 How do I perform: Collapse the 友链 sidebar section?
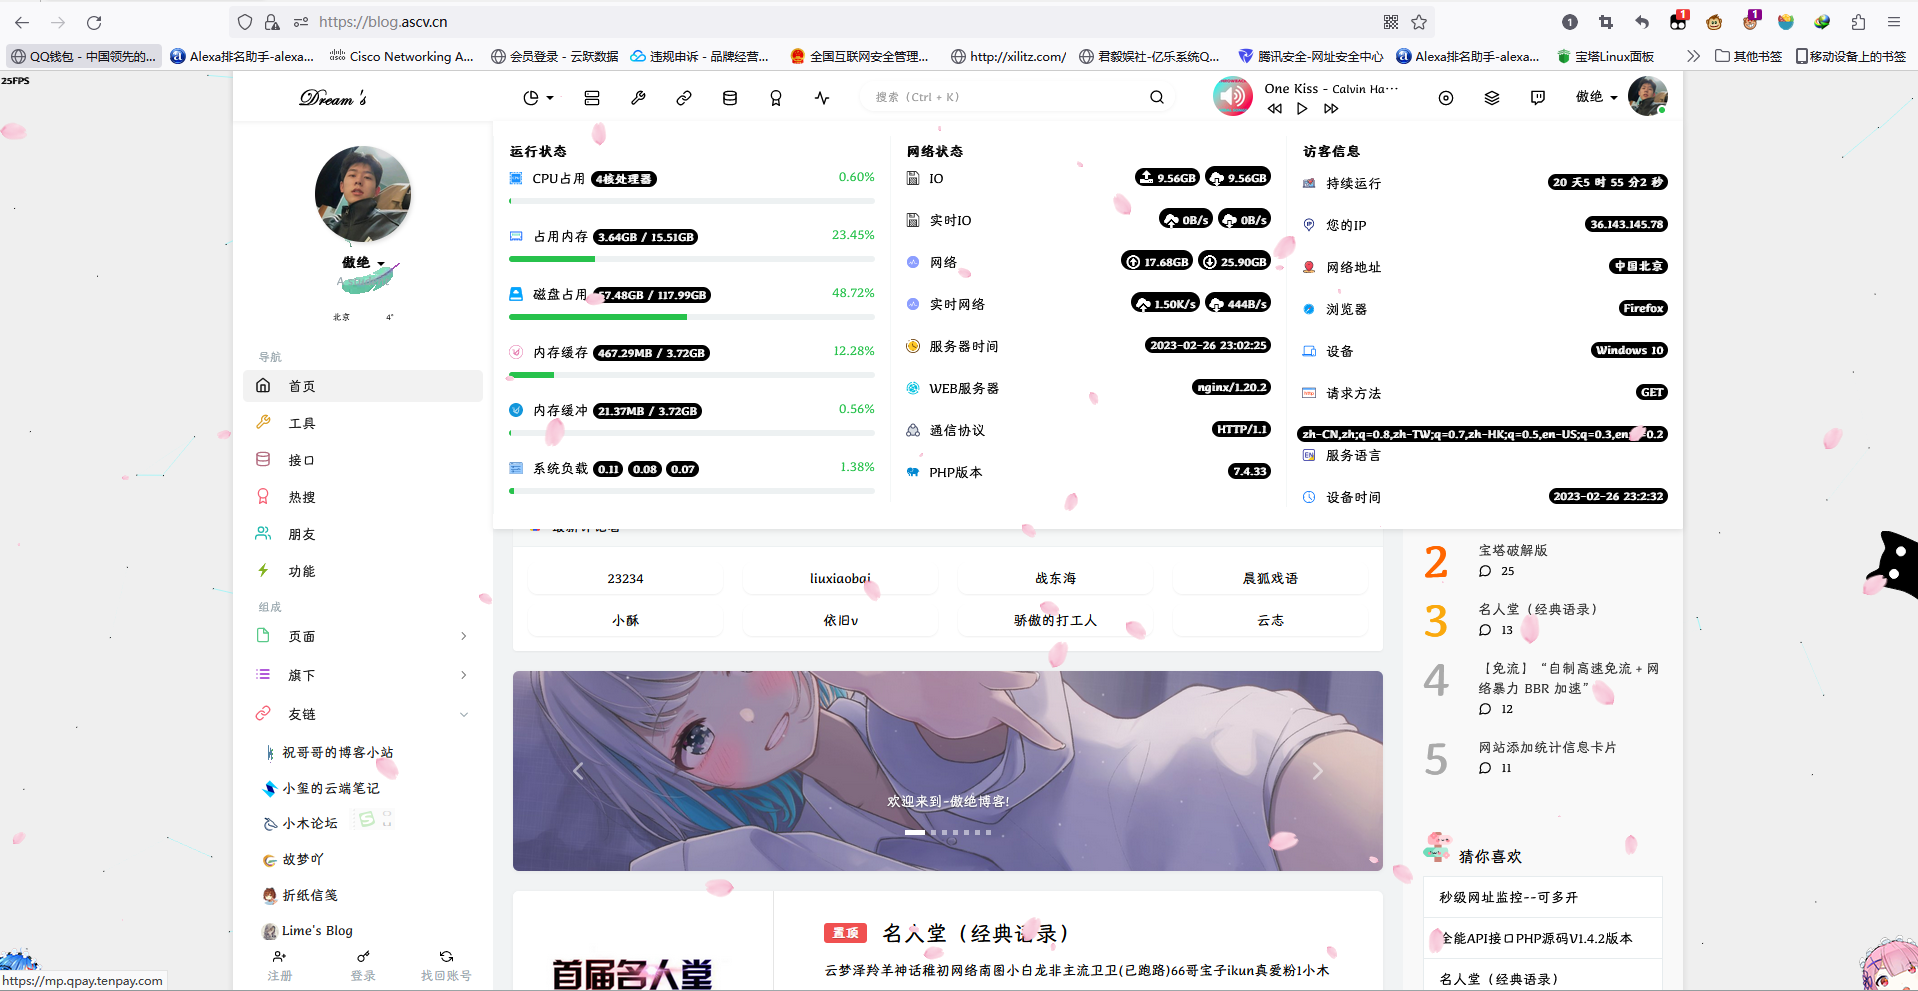[x=363, y=714]
